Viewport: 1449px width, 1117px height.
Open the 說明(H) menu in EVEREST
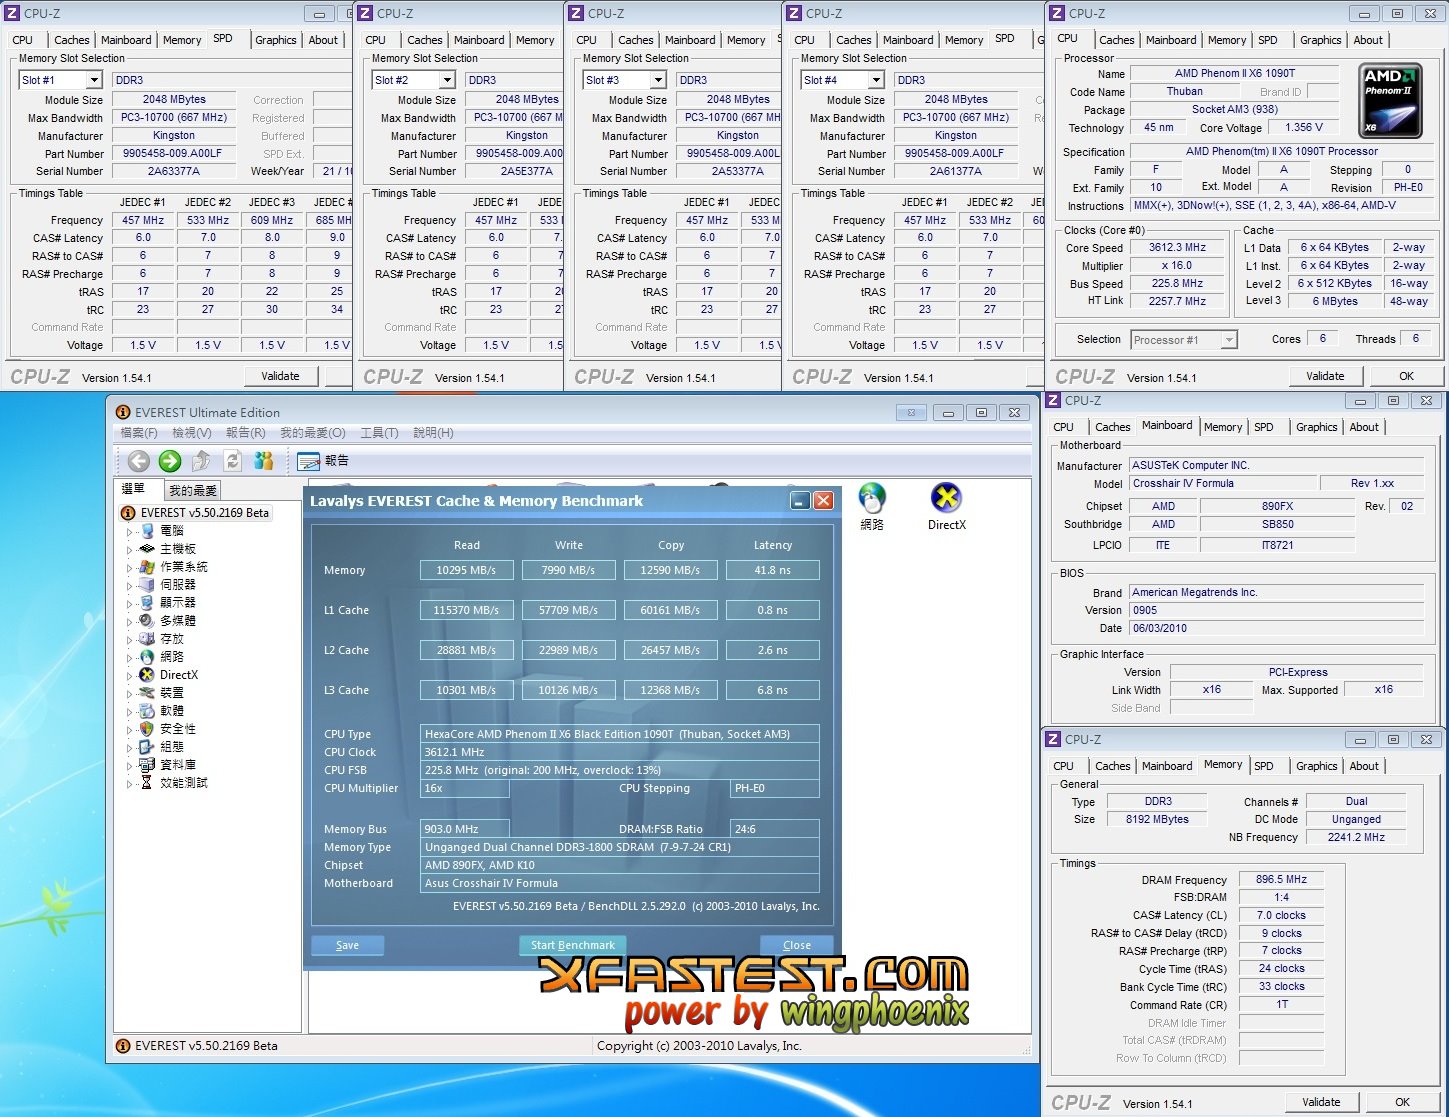(x=433, y=433)
